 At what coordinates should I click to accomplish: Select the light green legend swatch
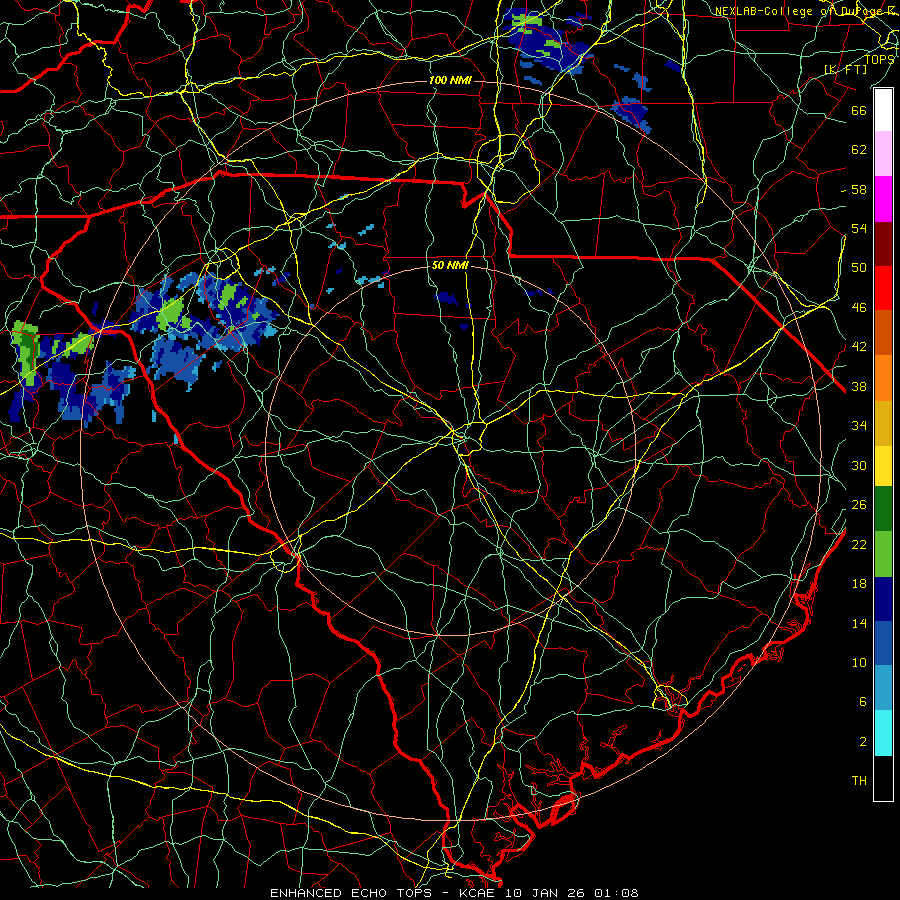883,554
